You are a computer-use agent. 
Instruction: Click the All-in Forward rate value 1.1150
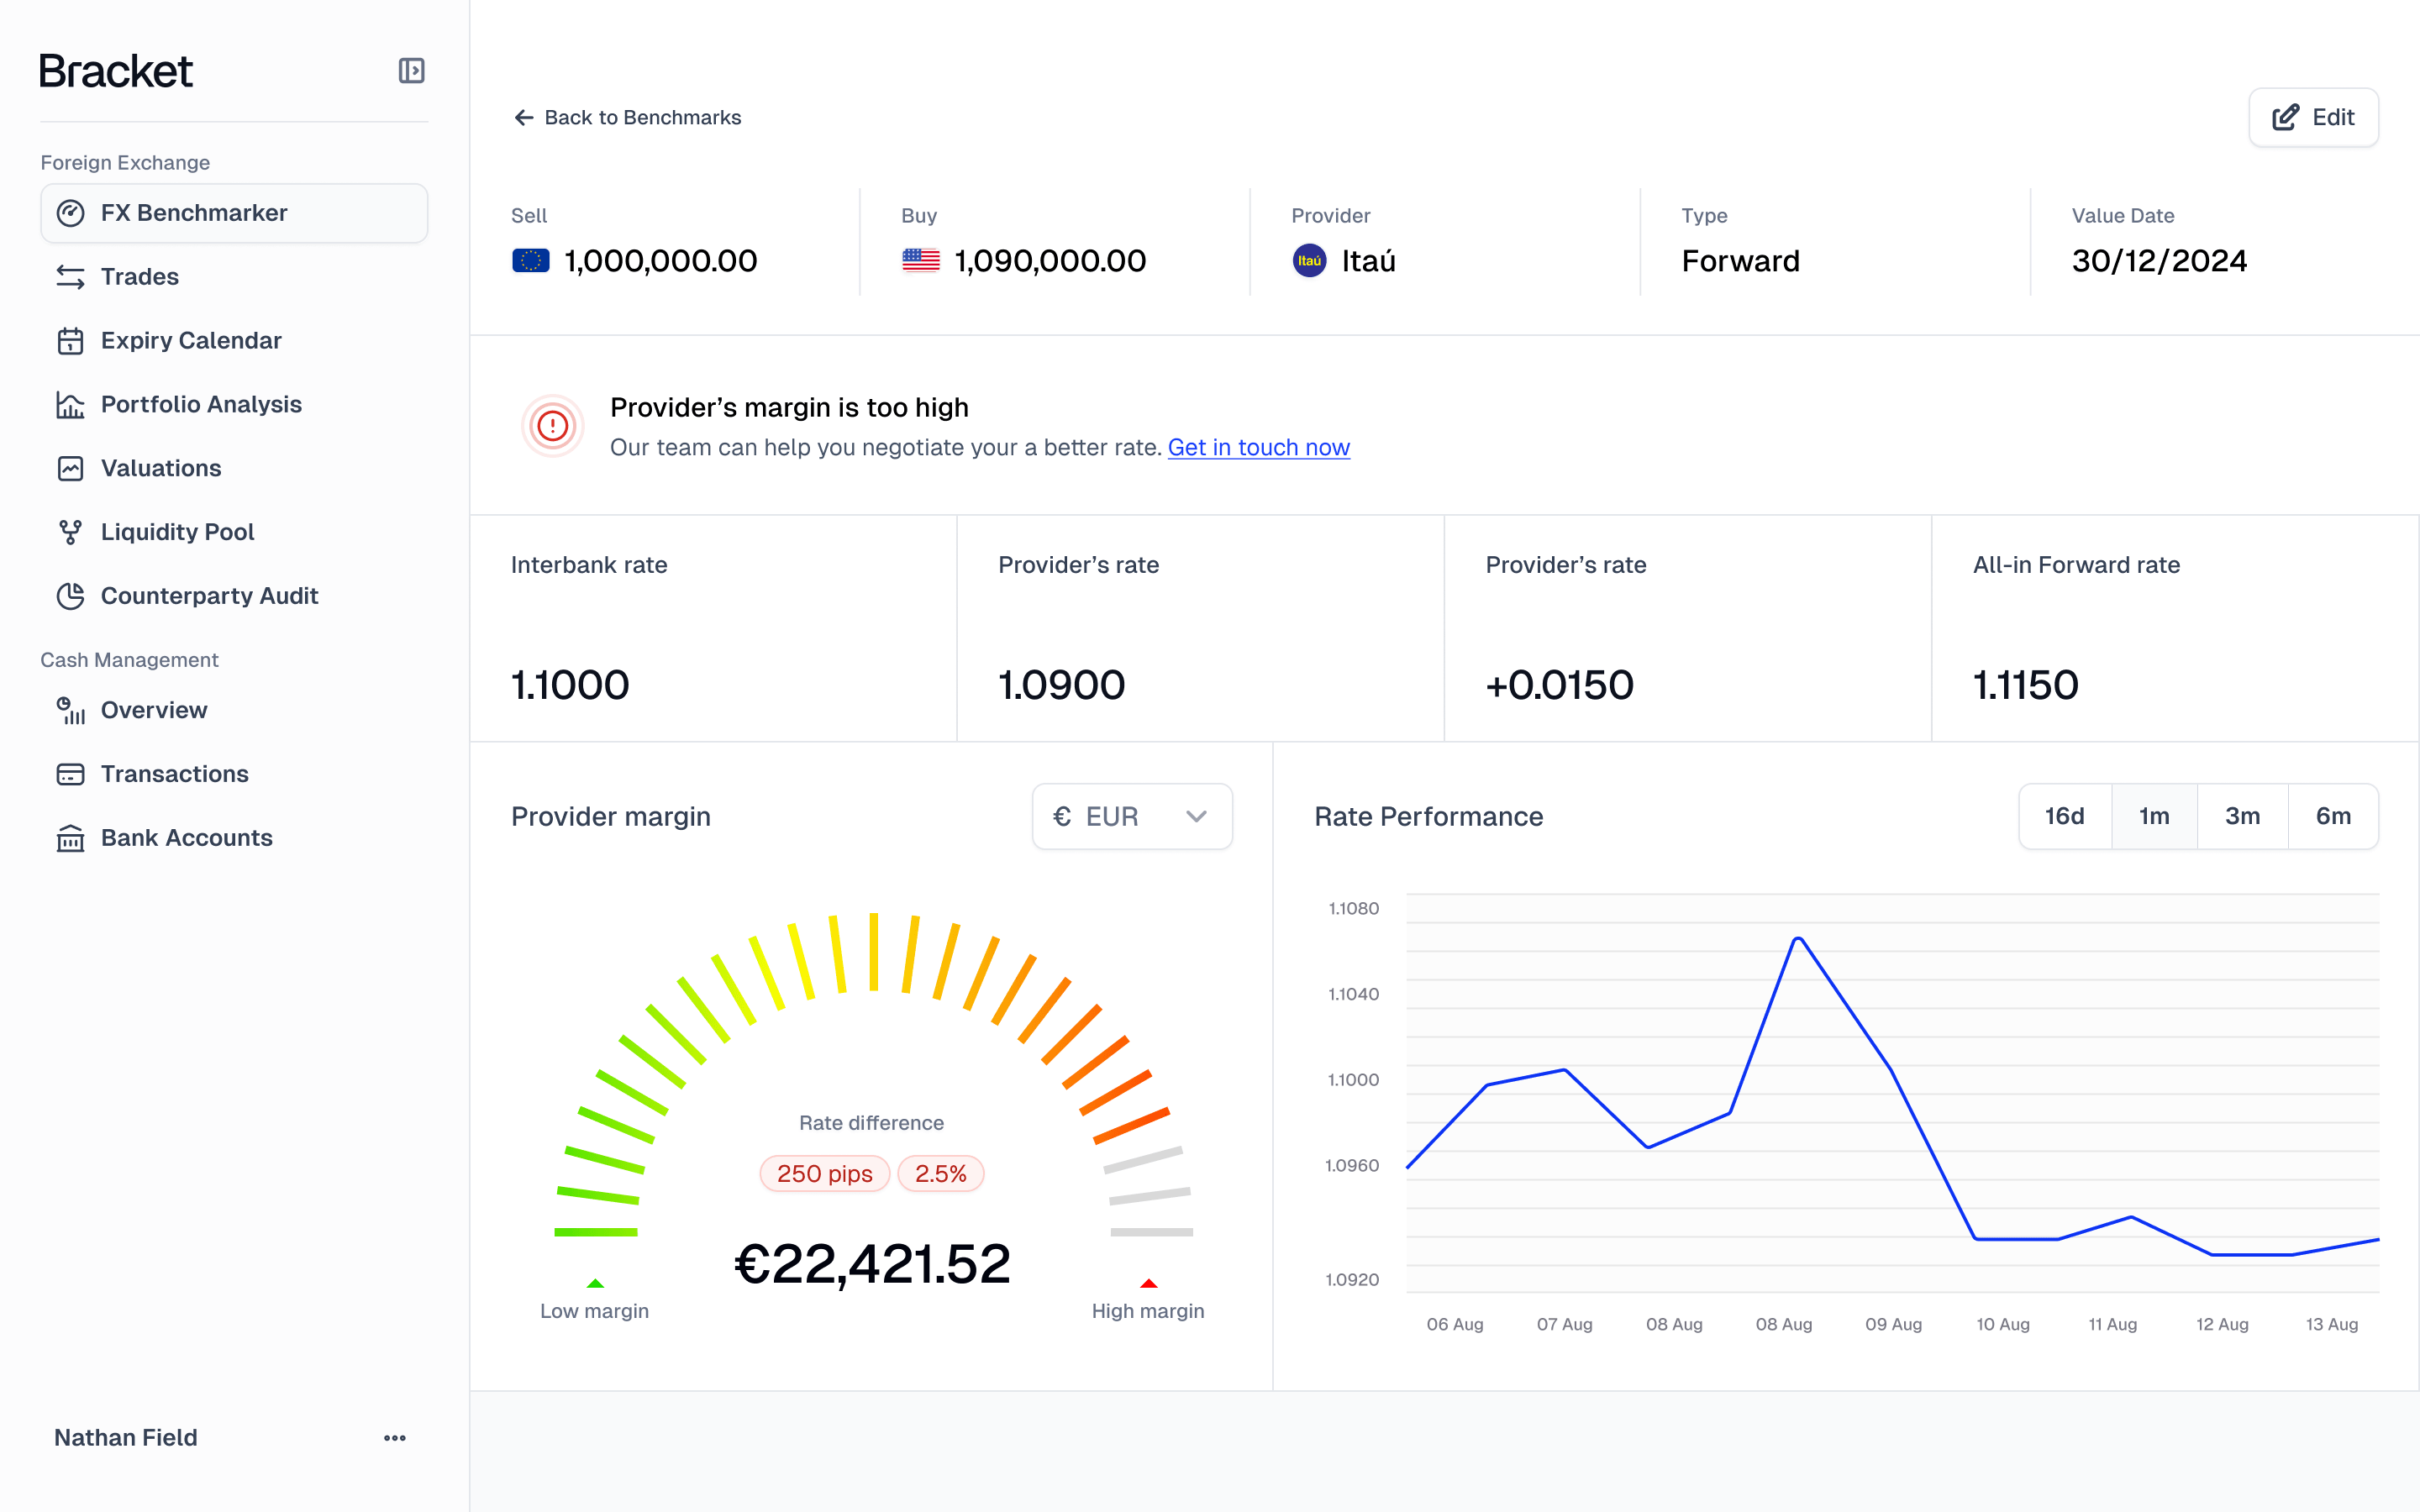click(x=2025, y=685)
